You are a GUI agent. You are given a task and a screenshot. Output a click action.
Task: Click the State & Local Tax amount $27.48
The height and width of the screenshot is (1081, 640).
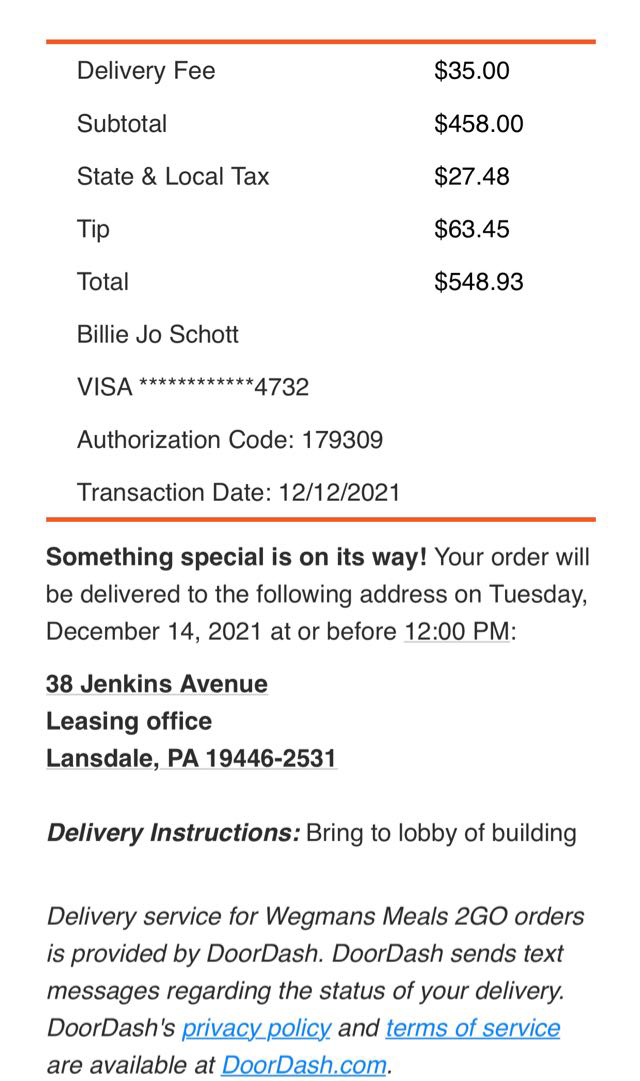click(x=471, y=177)
